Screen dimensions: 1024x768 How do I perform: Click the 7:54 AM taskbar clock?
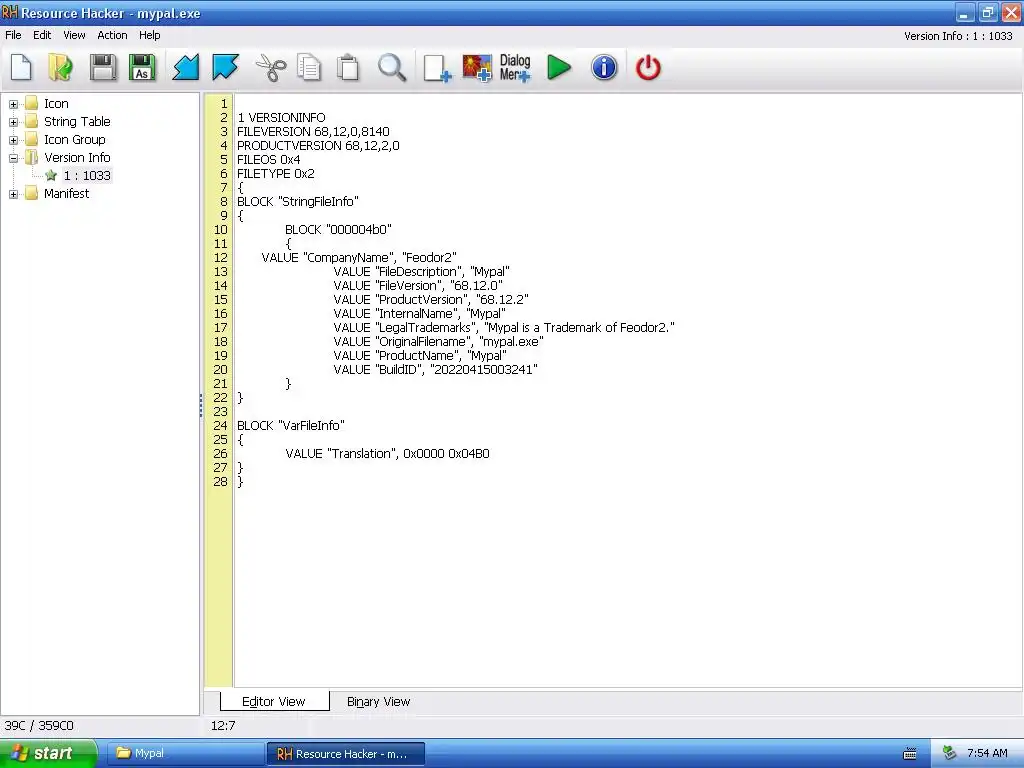tap(987, 754)
